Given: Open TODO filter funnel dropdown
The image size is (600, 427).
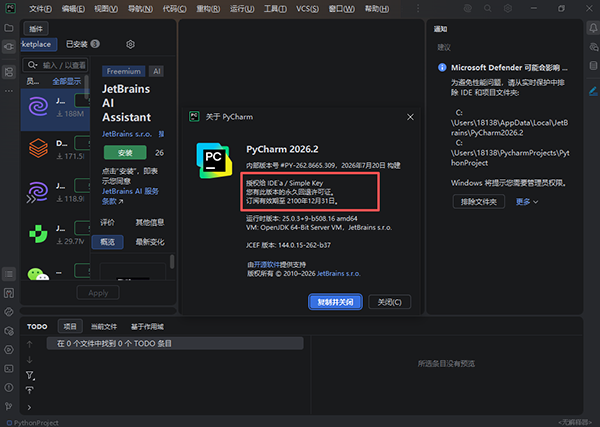Looking at the screenshot, I should pos(30,375).
